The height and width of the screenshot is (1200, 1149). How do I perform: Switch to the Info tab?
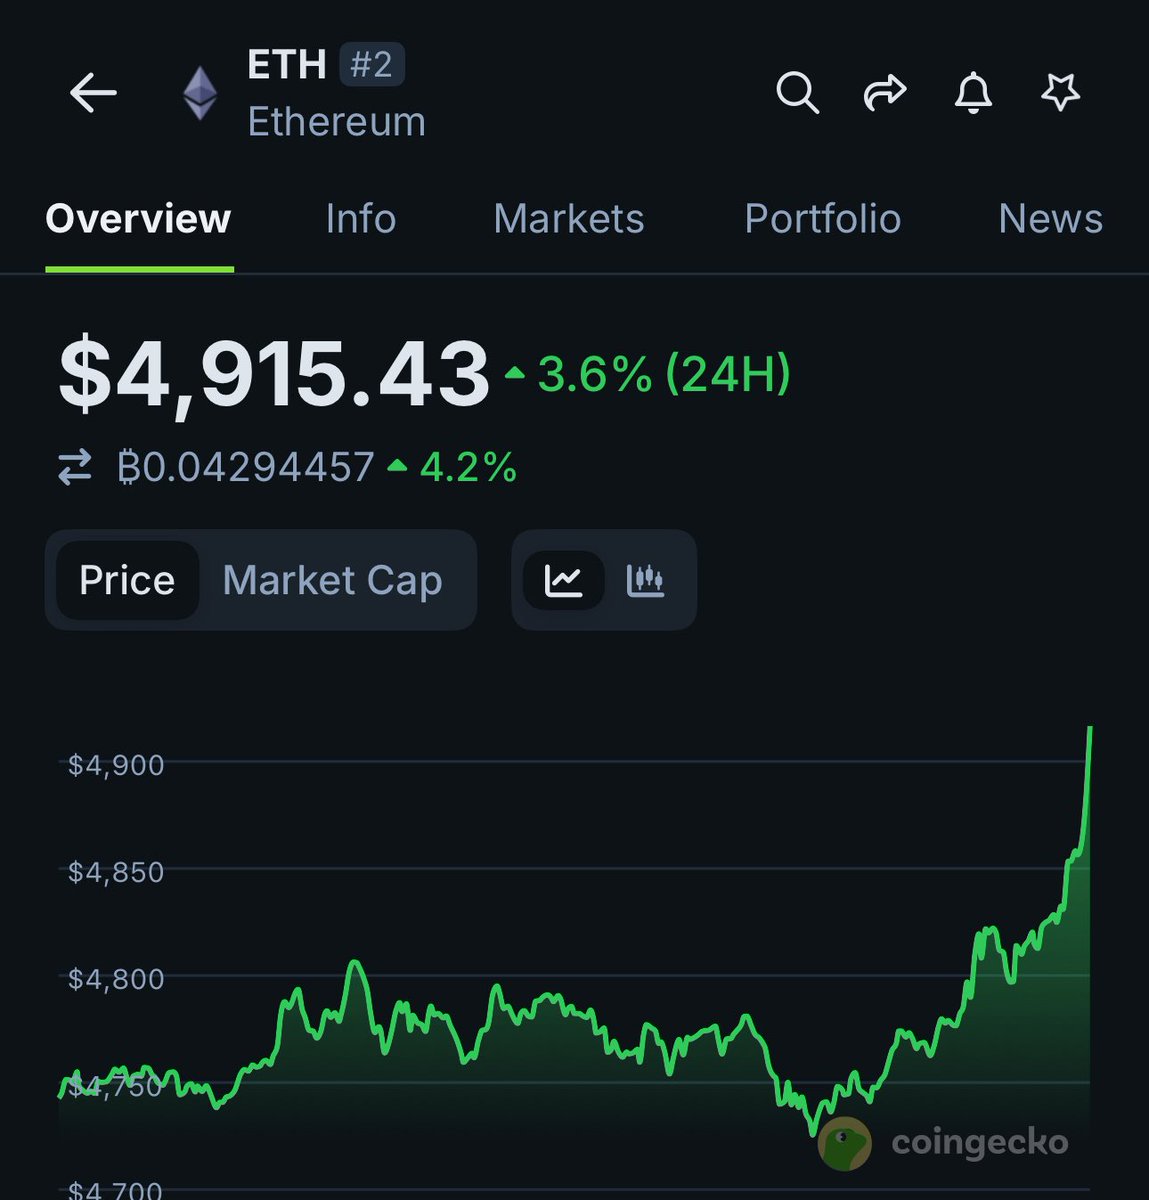point(360,219)
